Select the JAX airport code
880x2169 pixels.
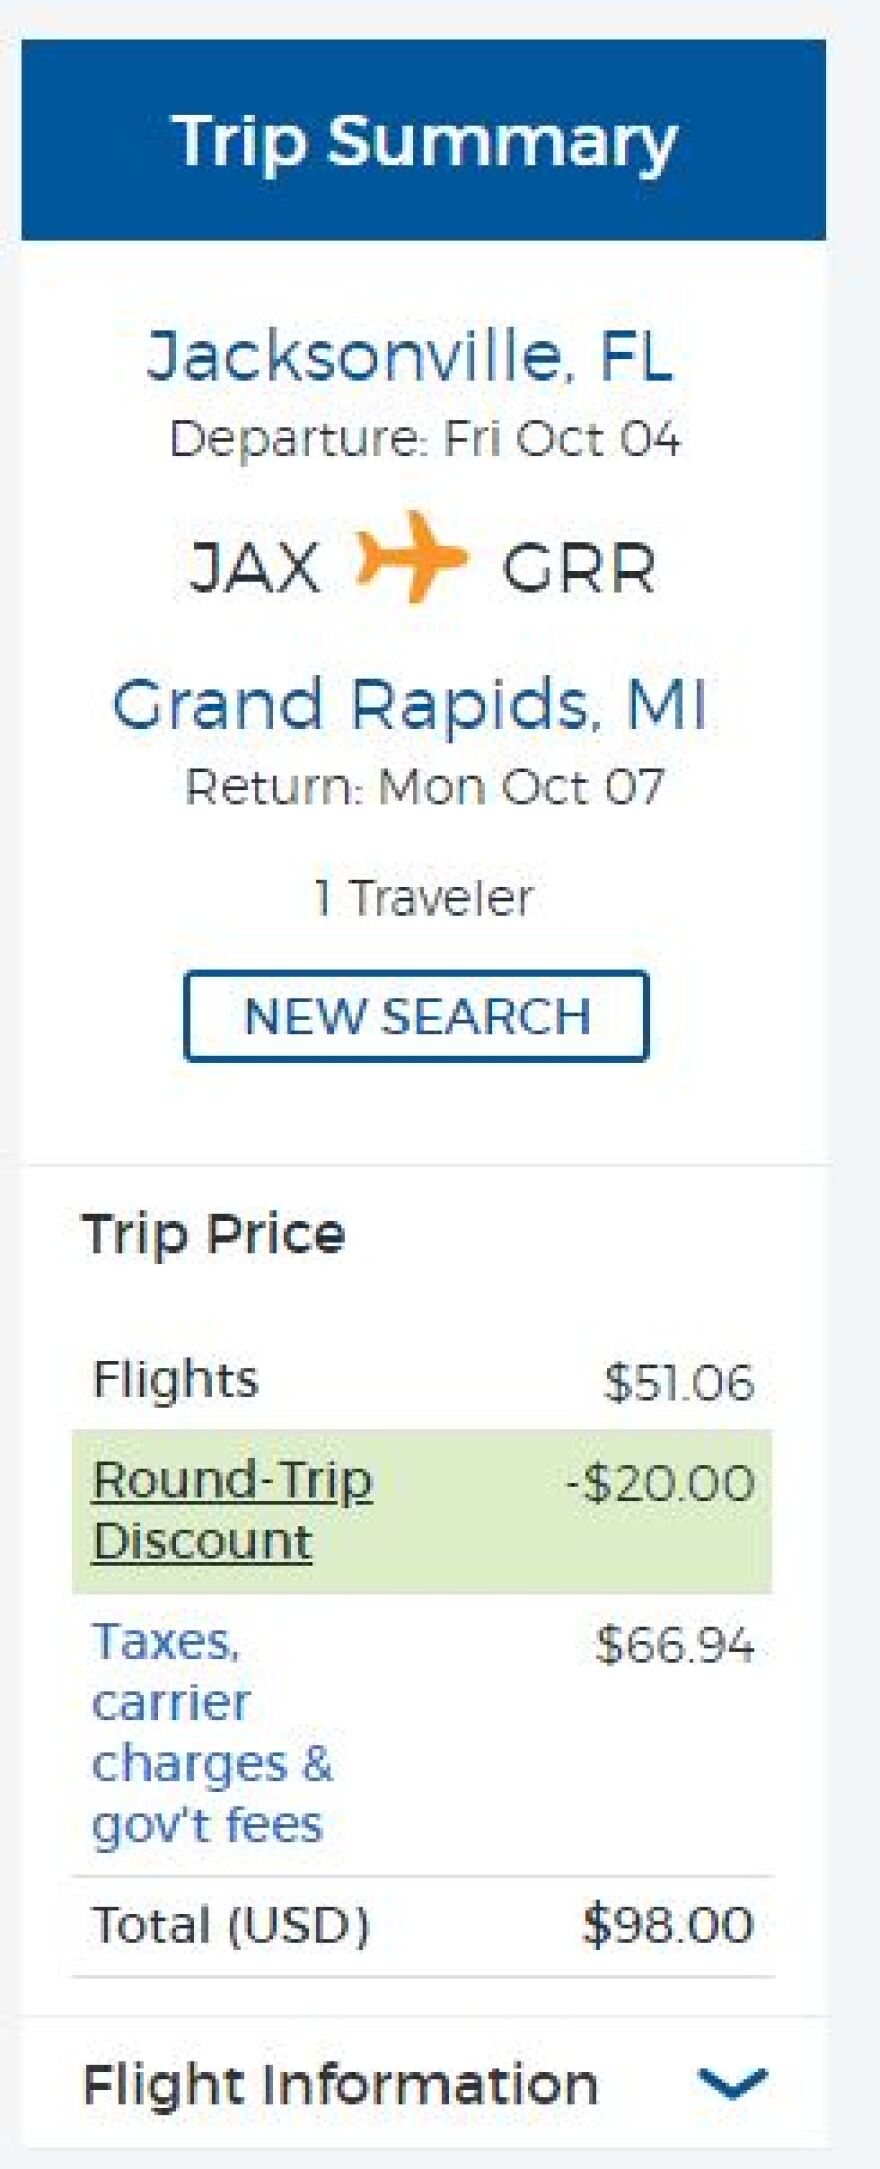point(255,568)
